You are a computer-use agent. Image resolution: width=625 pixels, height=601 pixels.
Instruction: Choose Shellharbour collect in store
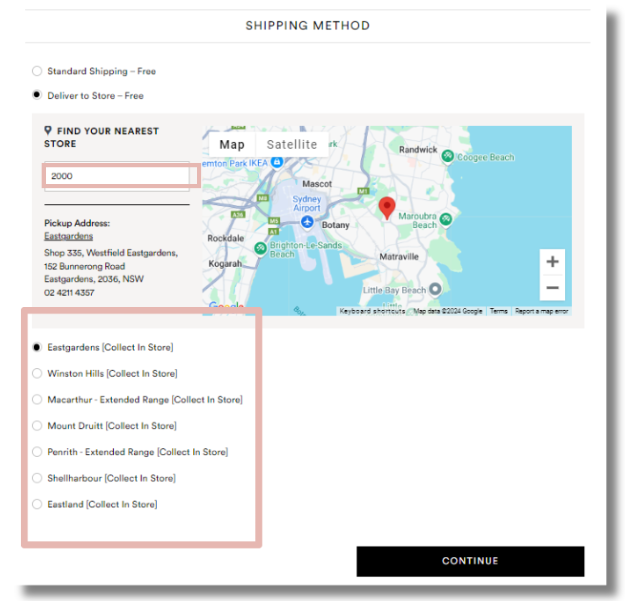(37, 478)
